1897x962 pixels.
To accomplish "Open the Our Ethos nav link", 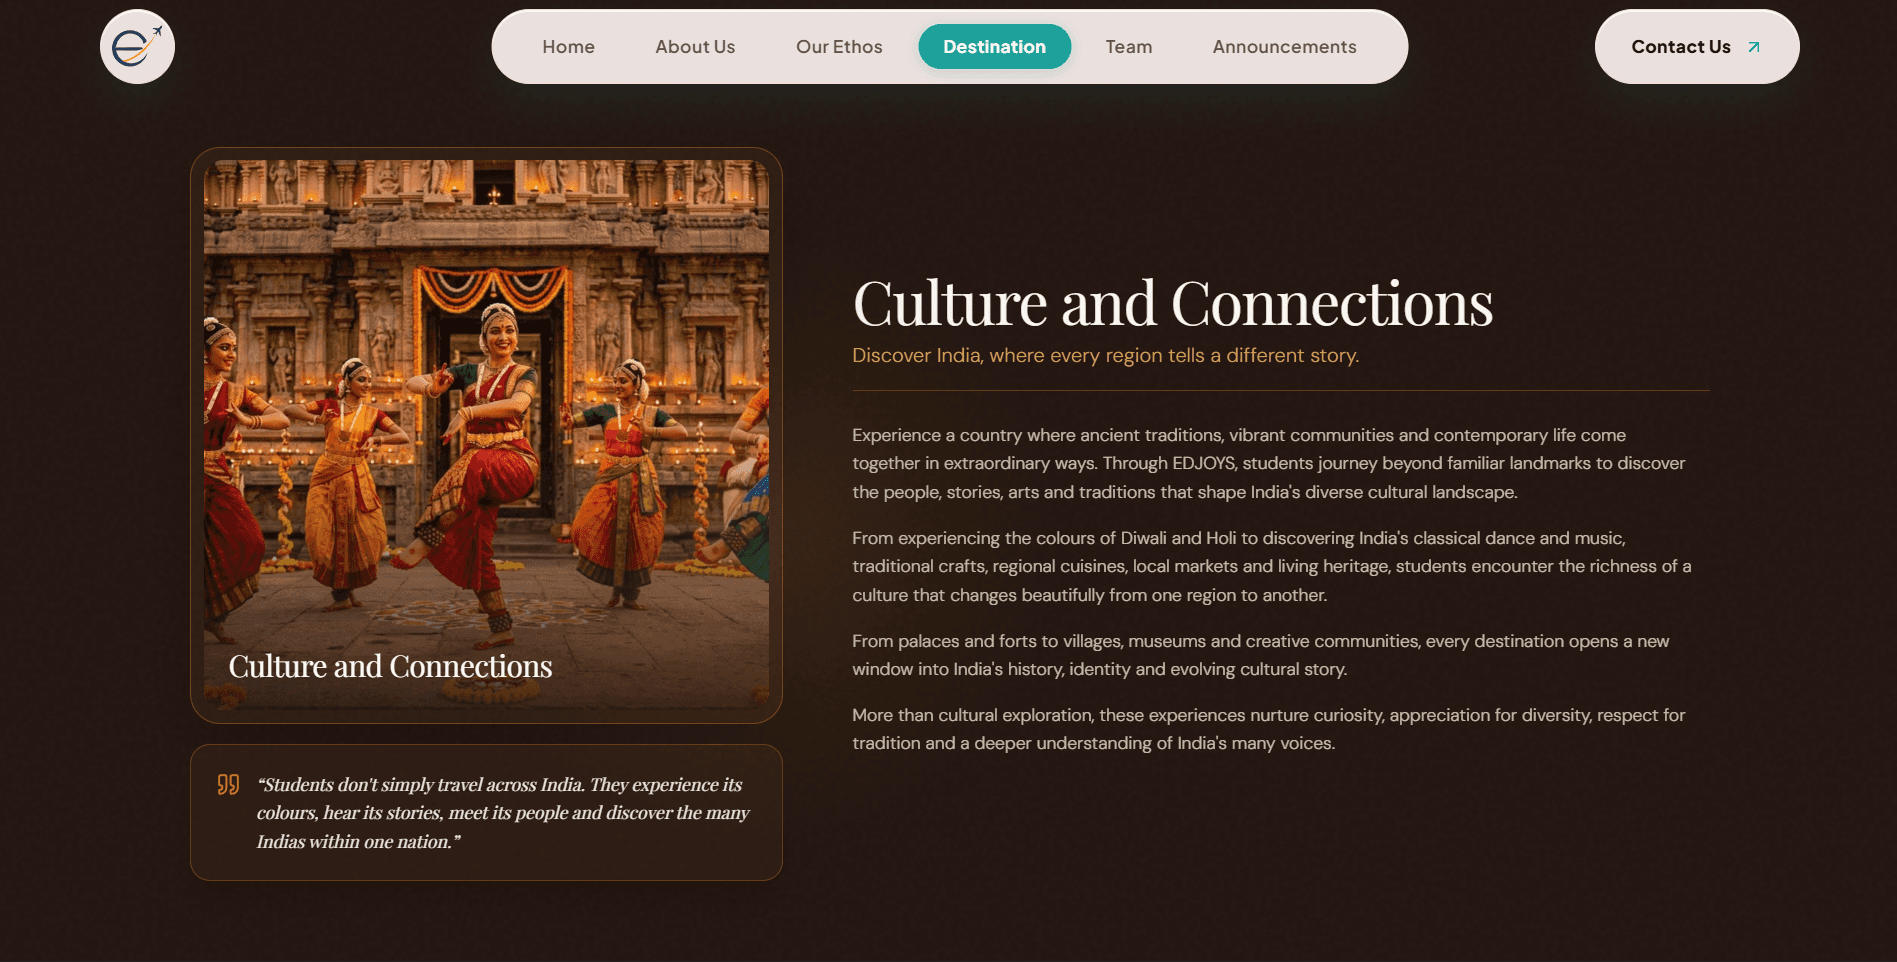I will pyautogui.click(x=839, y=47).
